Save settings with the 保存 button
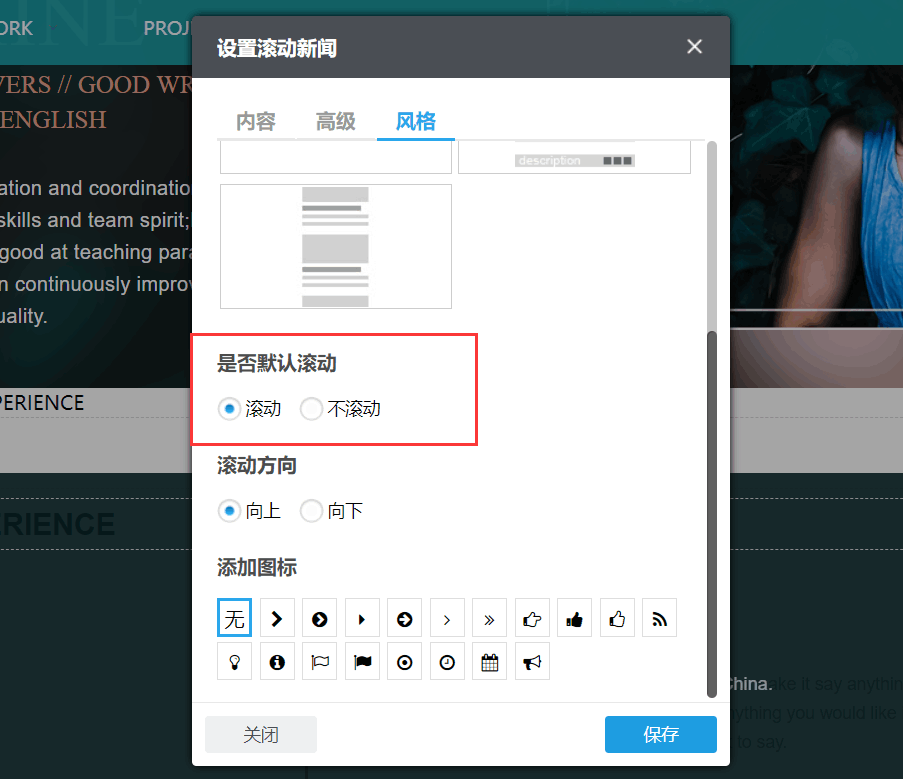 pos(660,734)
